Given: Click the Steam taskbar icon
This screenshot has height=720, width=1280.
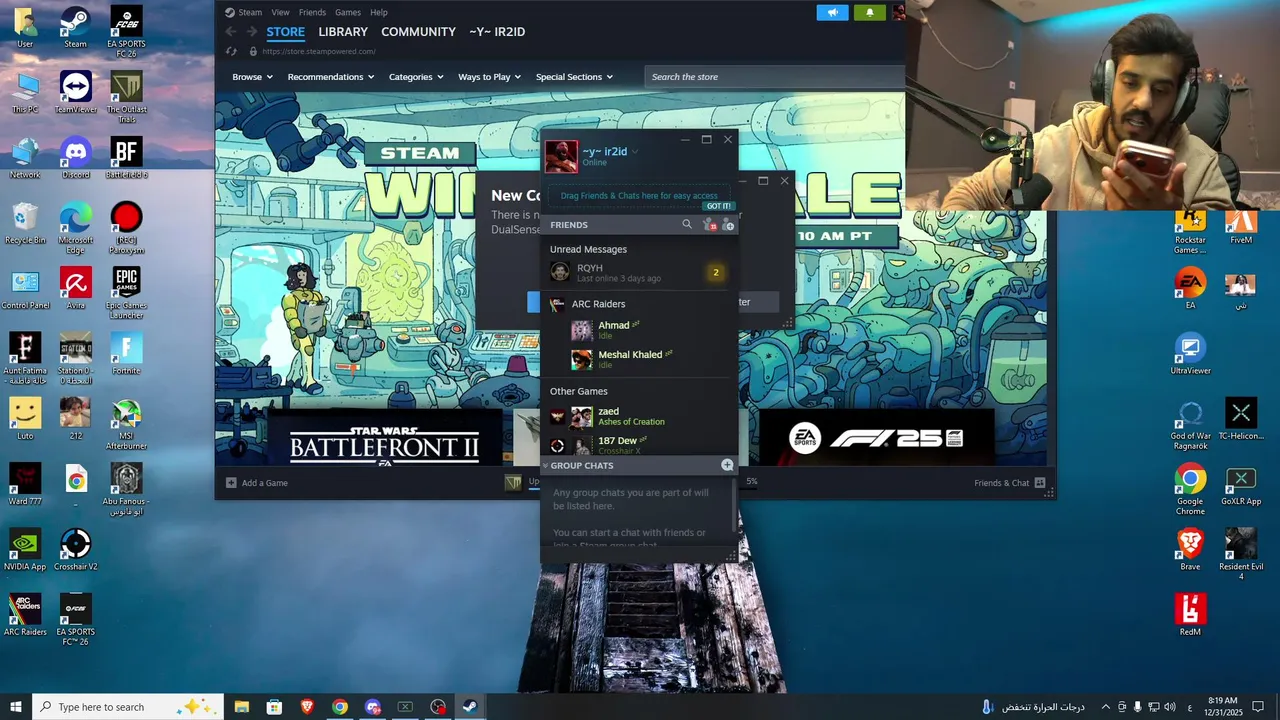Looking at the screenshot, I should [469, 707].
